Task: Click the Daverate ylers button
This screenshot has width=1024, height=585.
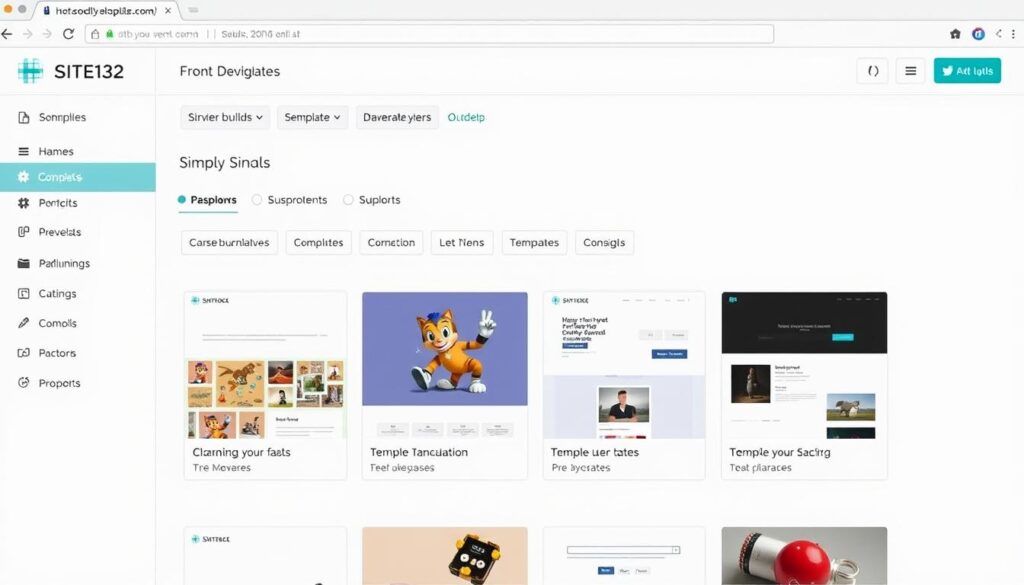Action: coord(397,118)
